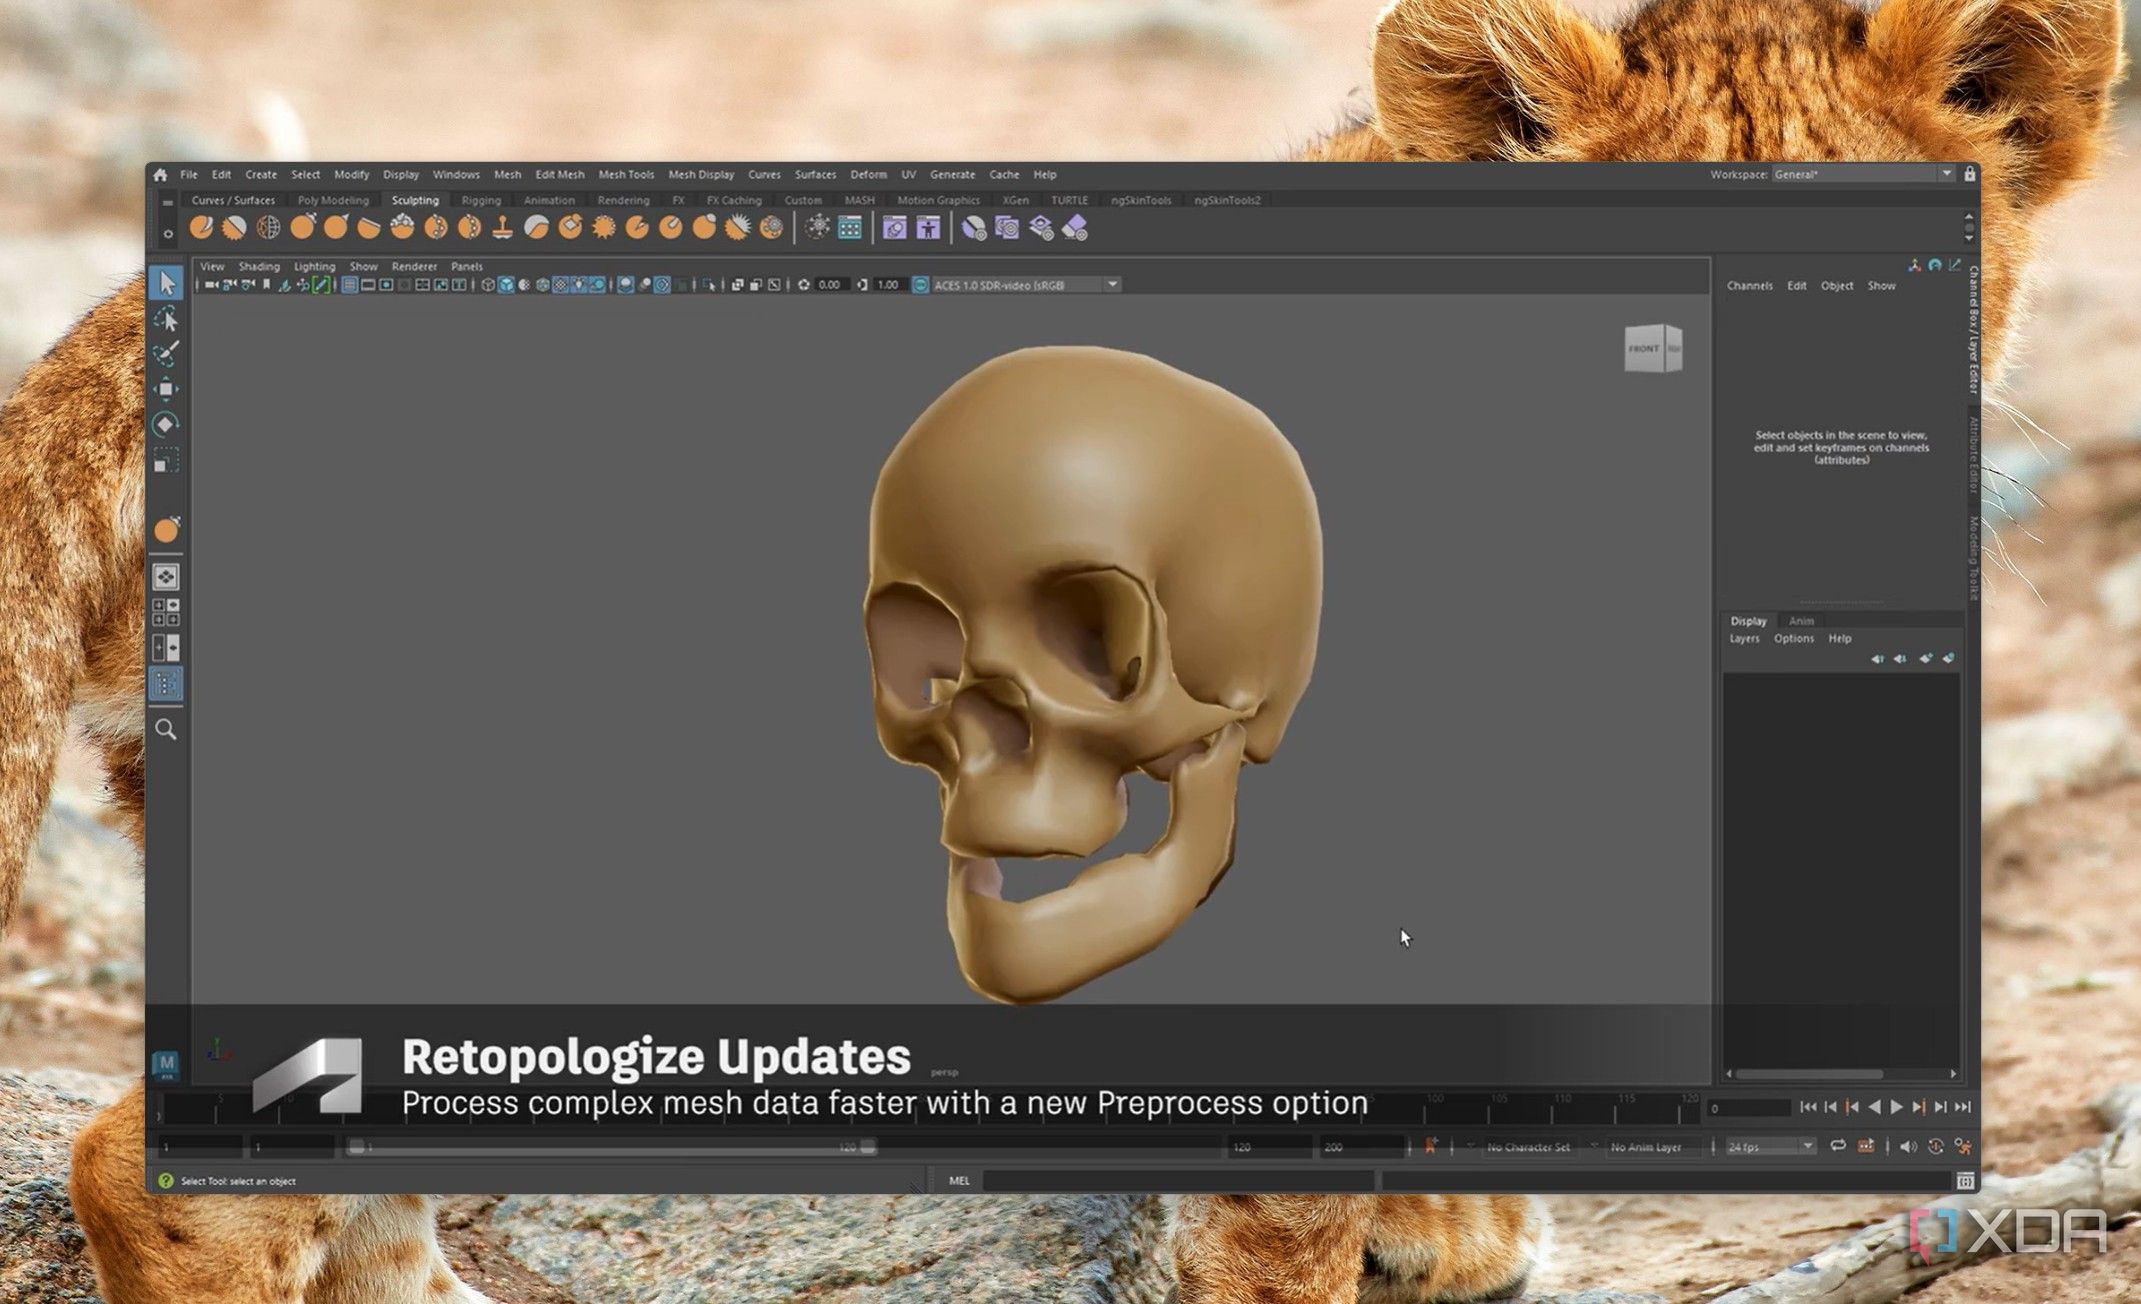
Task: Select the Stamp imprint sculpt tool
Action: point(504,228)
